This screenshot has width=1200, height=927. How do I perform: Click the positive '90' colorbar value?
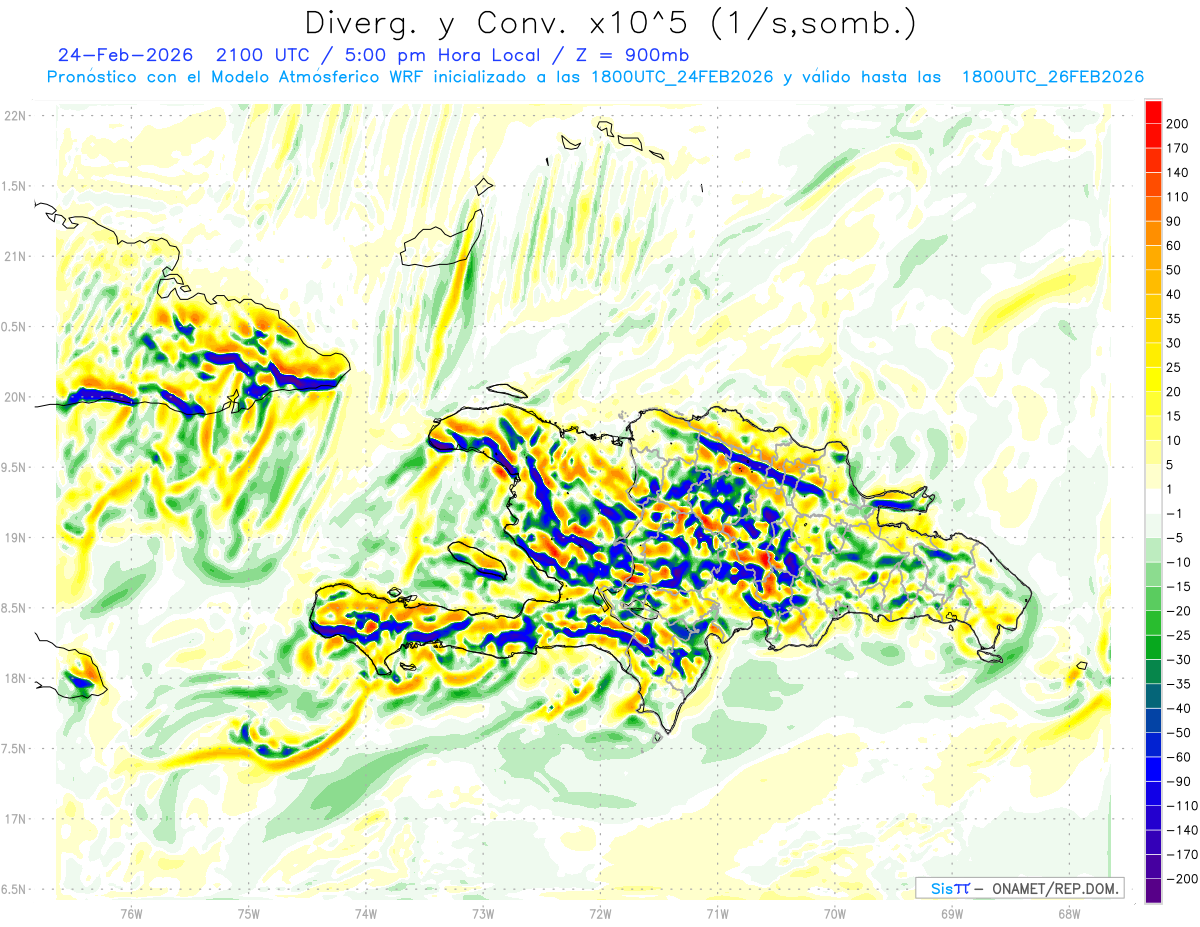click(1173, 221)
